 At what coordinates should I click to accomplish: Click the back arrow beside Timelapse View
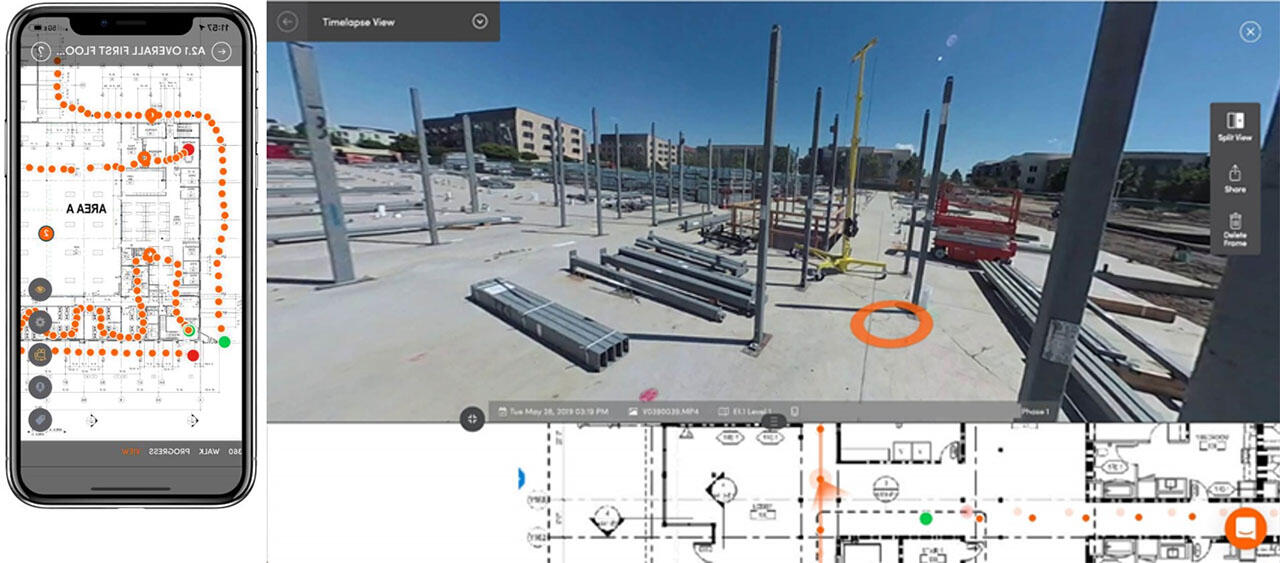click(288, 21)
